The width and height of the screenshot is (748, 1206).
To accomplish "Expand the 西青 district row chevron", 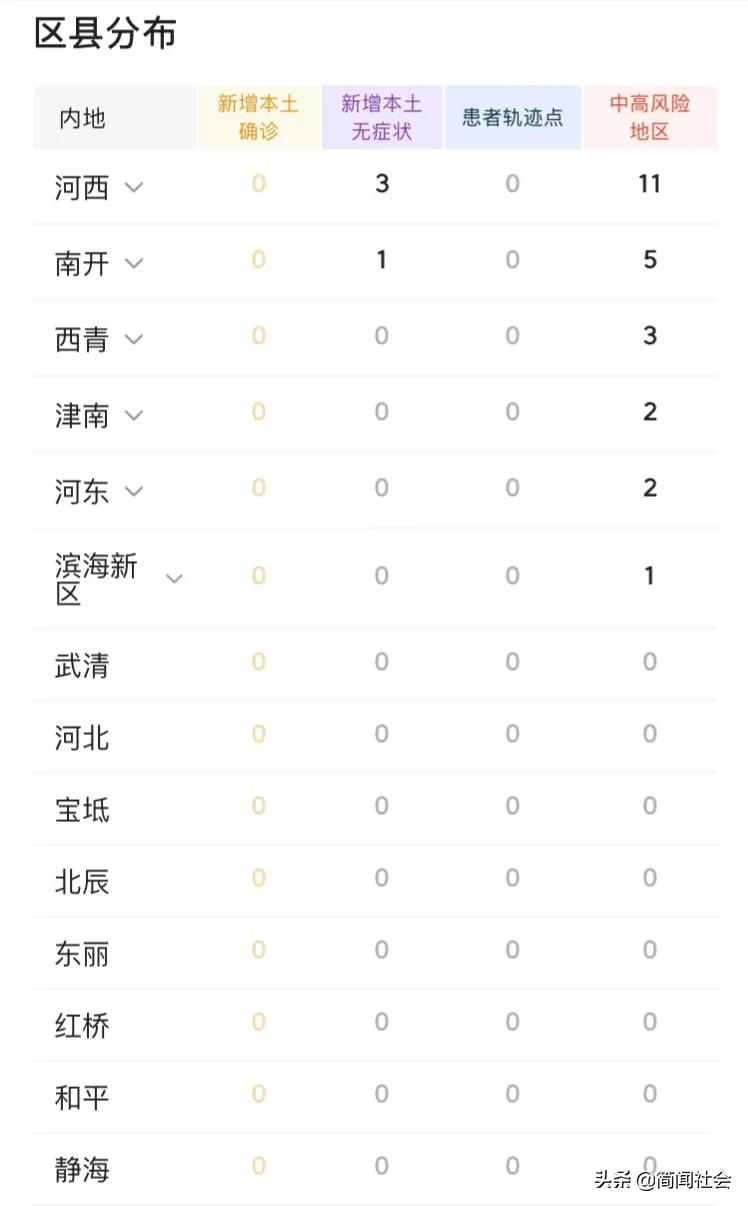I will 133,339.
